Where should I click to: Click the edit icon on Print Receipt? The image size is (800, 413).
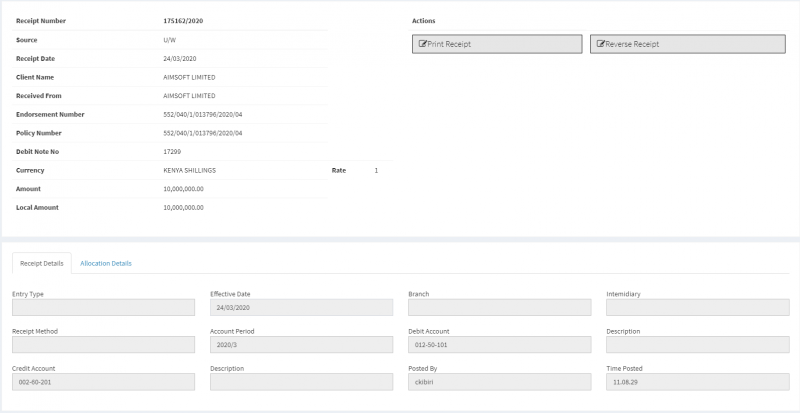click(422, 44)
